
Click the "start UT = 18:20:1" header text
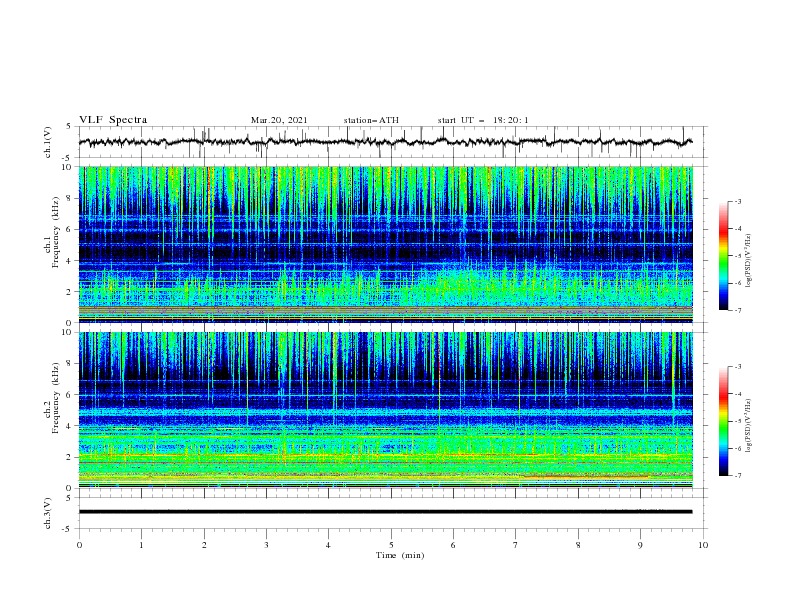pos(483,120)
